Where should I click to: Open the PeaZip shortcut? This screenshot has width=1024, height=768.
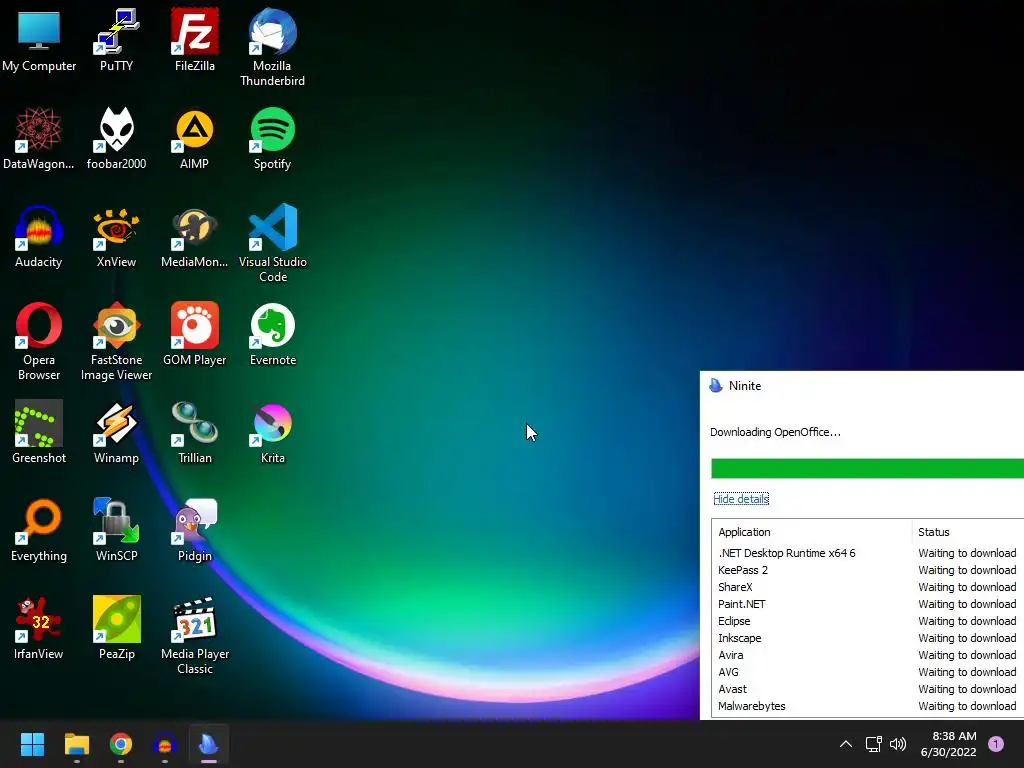116,628
